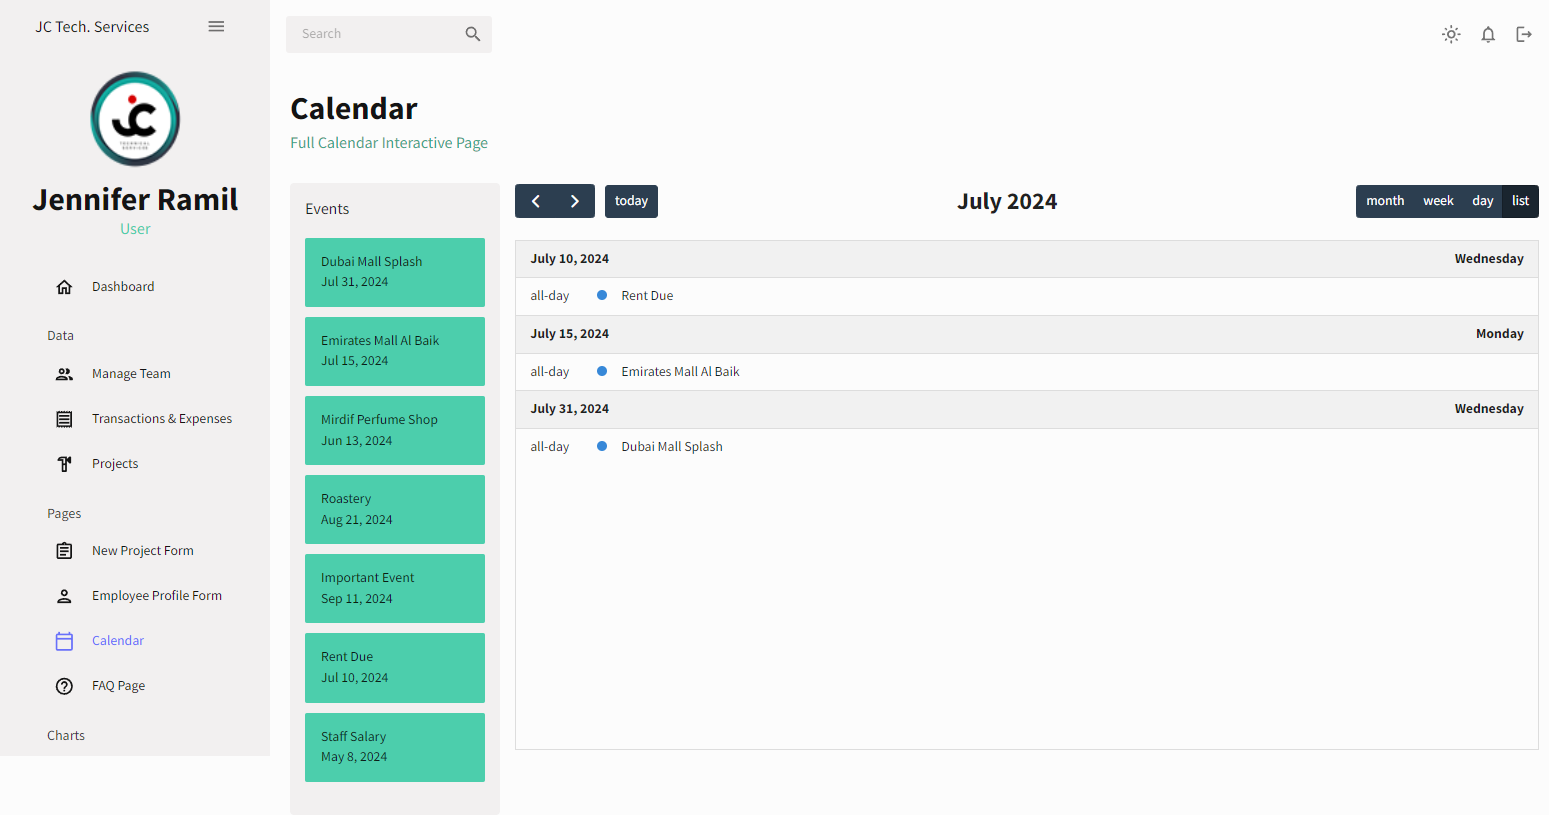Open Transactions & Expenses page
This screenshot has width=1549, height=815.
pos(161,419)
